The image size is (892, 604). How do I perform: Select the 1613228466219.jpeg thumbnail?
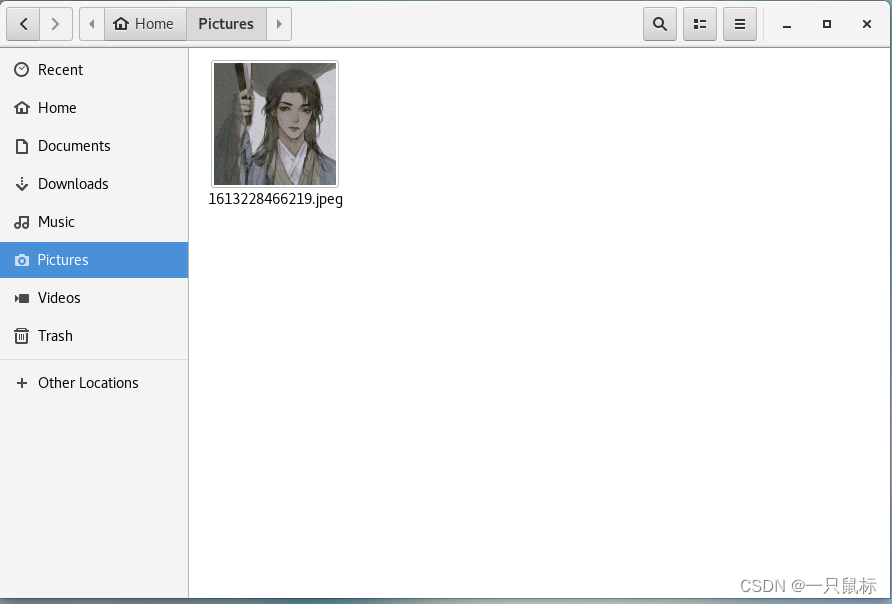tap(275, 124)
